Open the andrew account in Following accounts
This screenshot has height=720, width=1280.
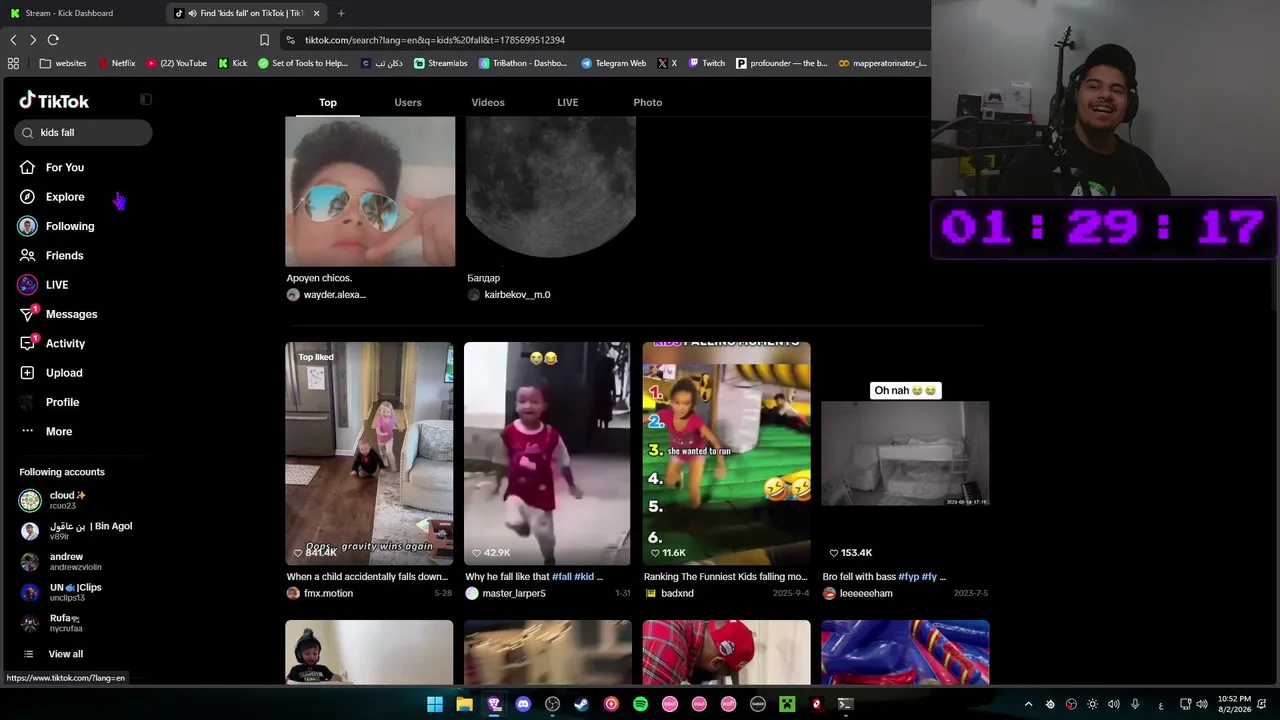coord(60,562)
